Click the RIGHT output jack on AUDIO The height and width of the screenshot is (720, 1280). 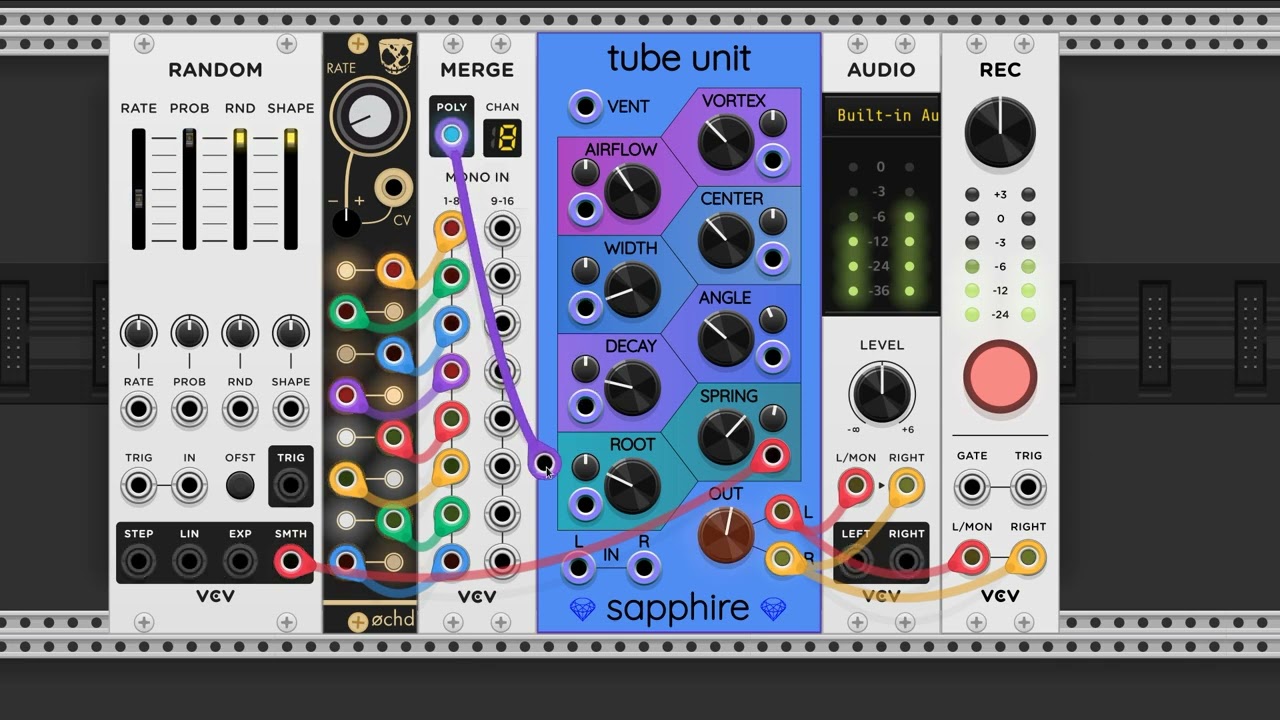906,562
